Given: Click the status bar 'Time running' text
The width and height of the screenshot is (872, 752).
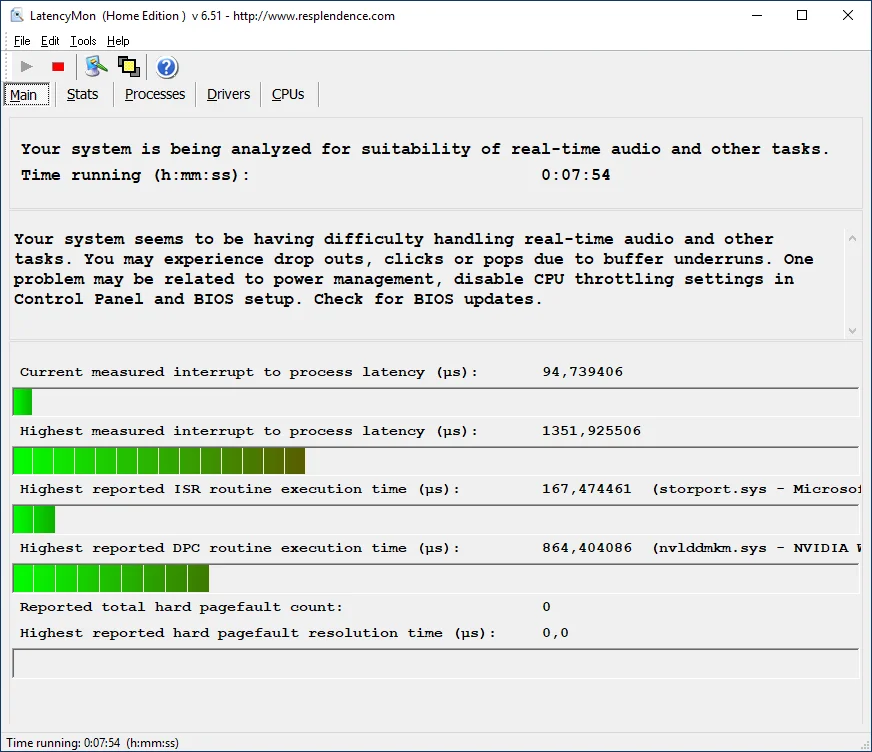Looking at the screenshot, I should pyautogui.click(x=92, y=743).
